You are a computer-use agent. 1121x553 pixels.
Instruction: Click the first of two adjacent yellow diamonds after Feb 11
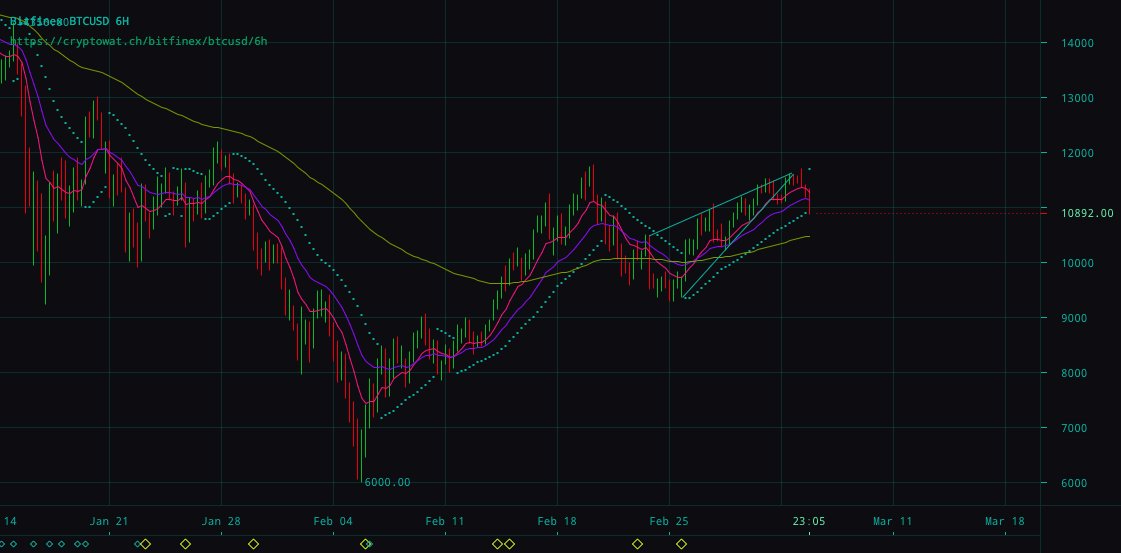[x=498, y=544]
